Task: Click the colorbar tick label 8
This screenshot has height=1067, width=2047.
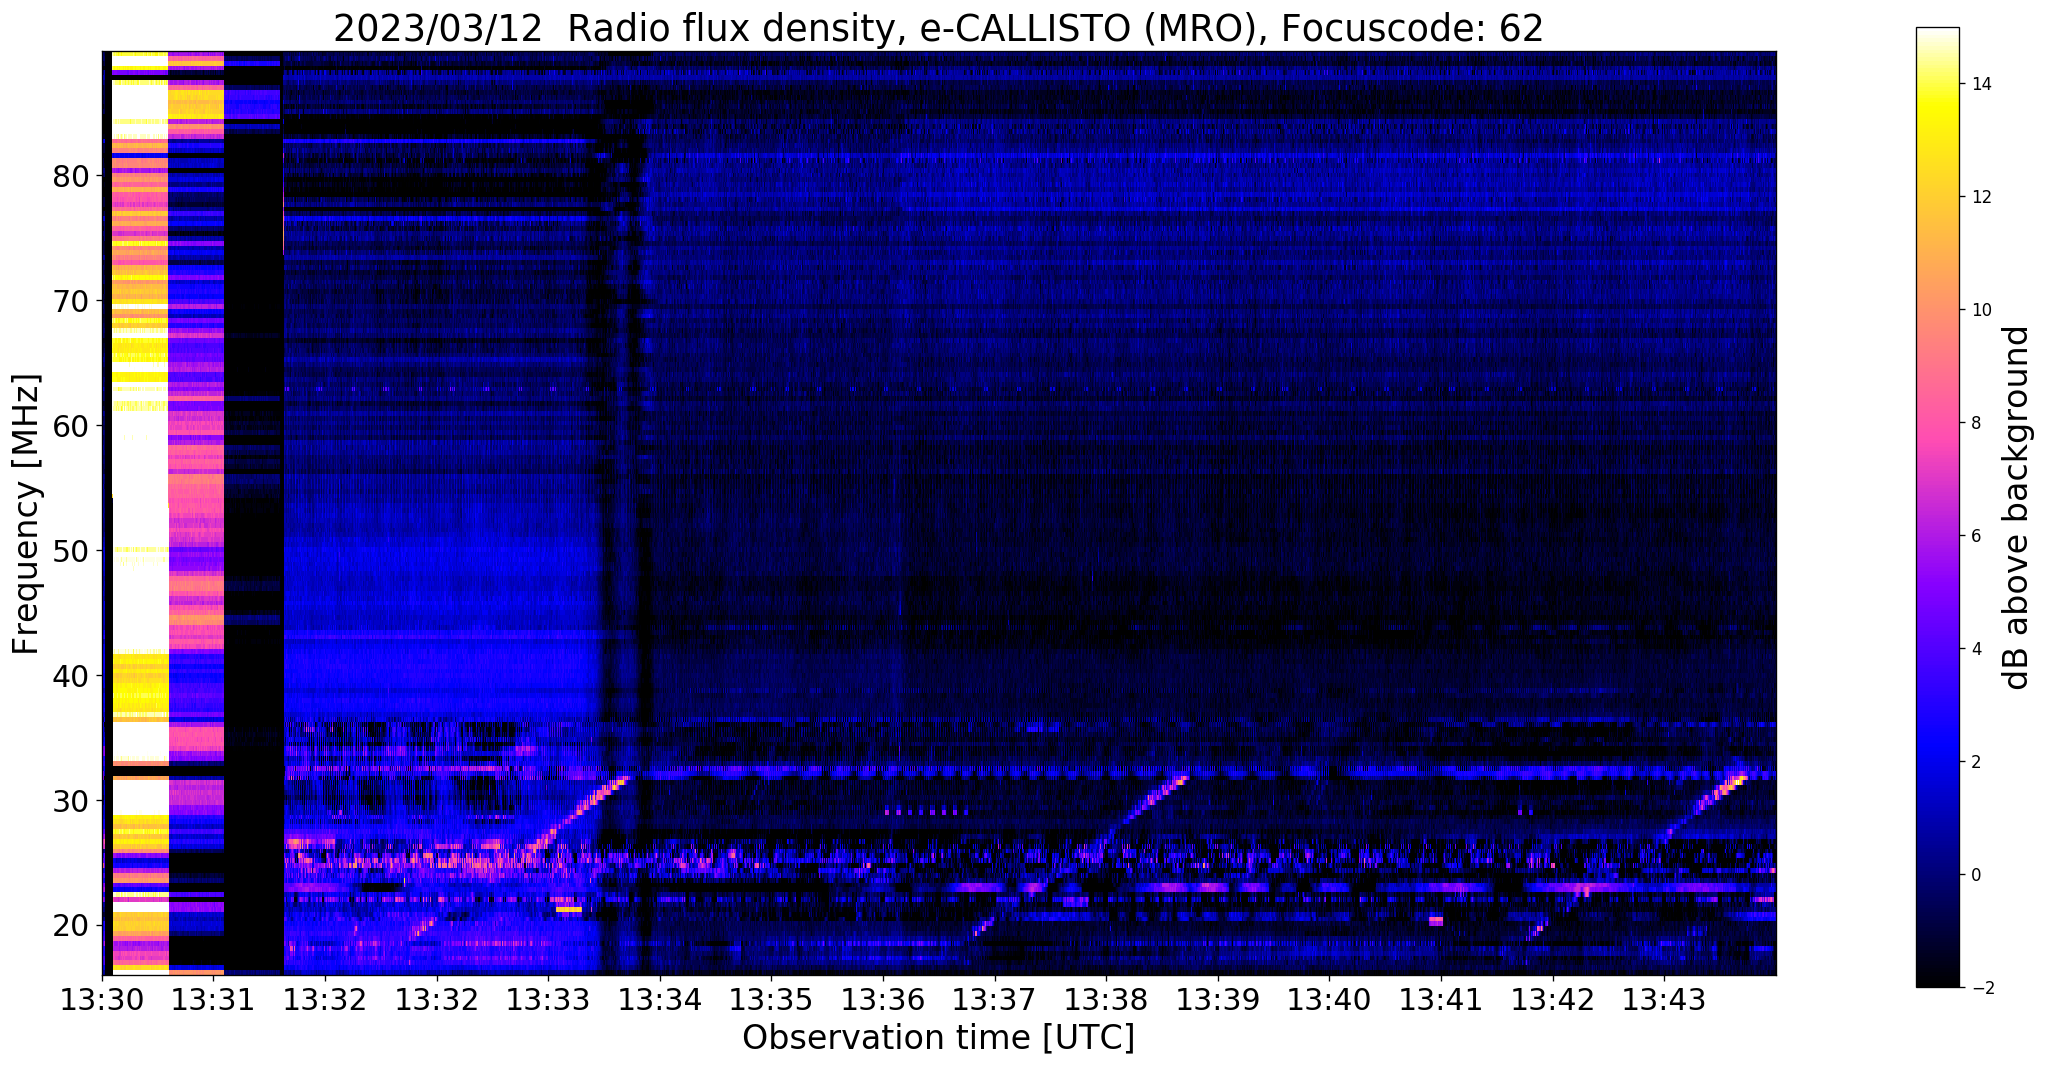Action: click(1975, 423)
